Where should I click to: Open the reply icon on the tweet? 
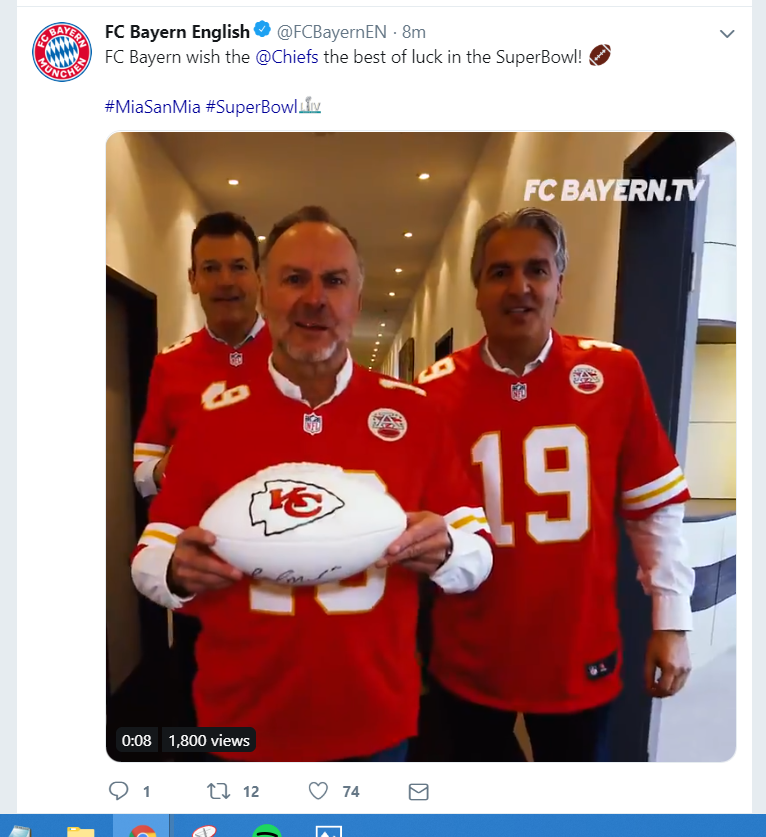pos(119,791)
